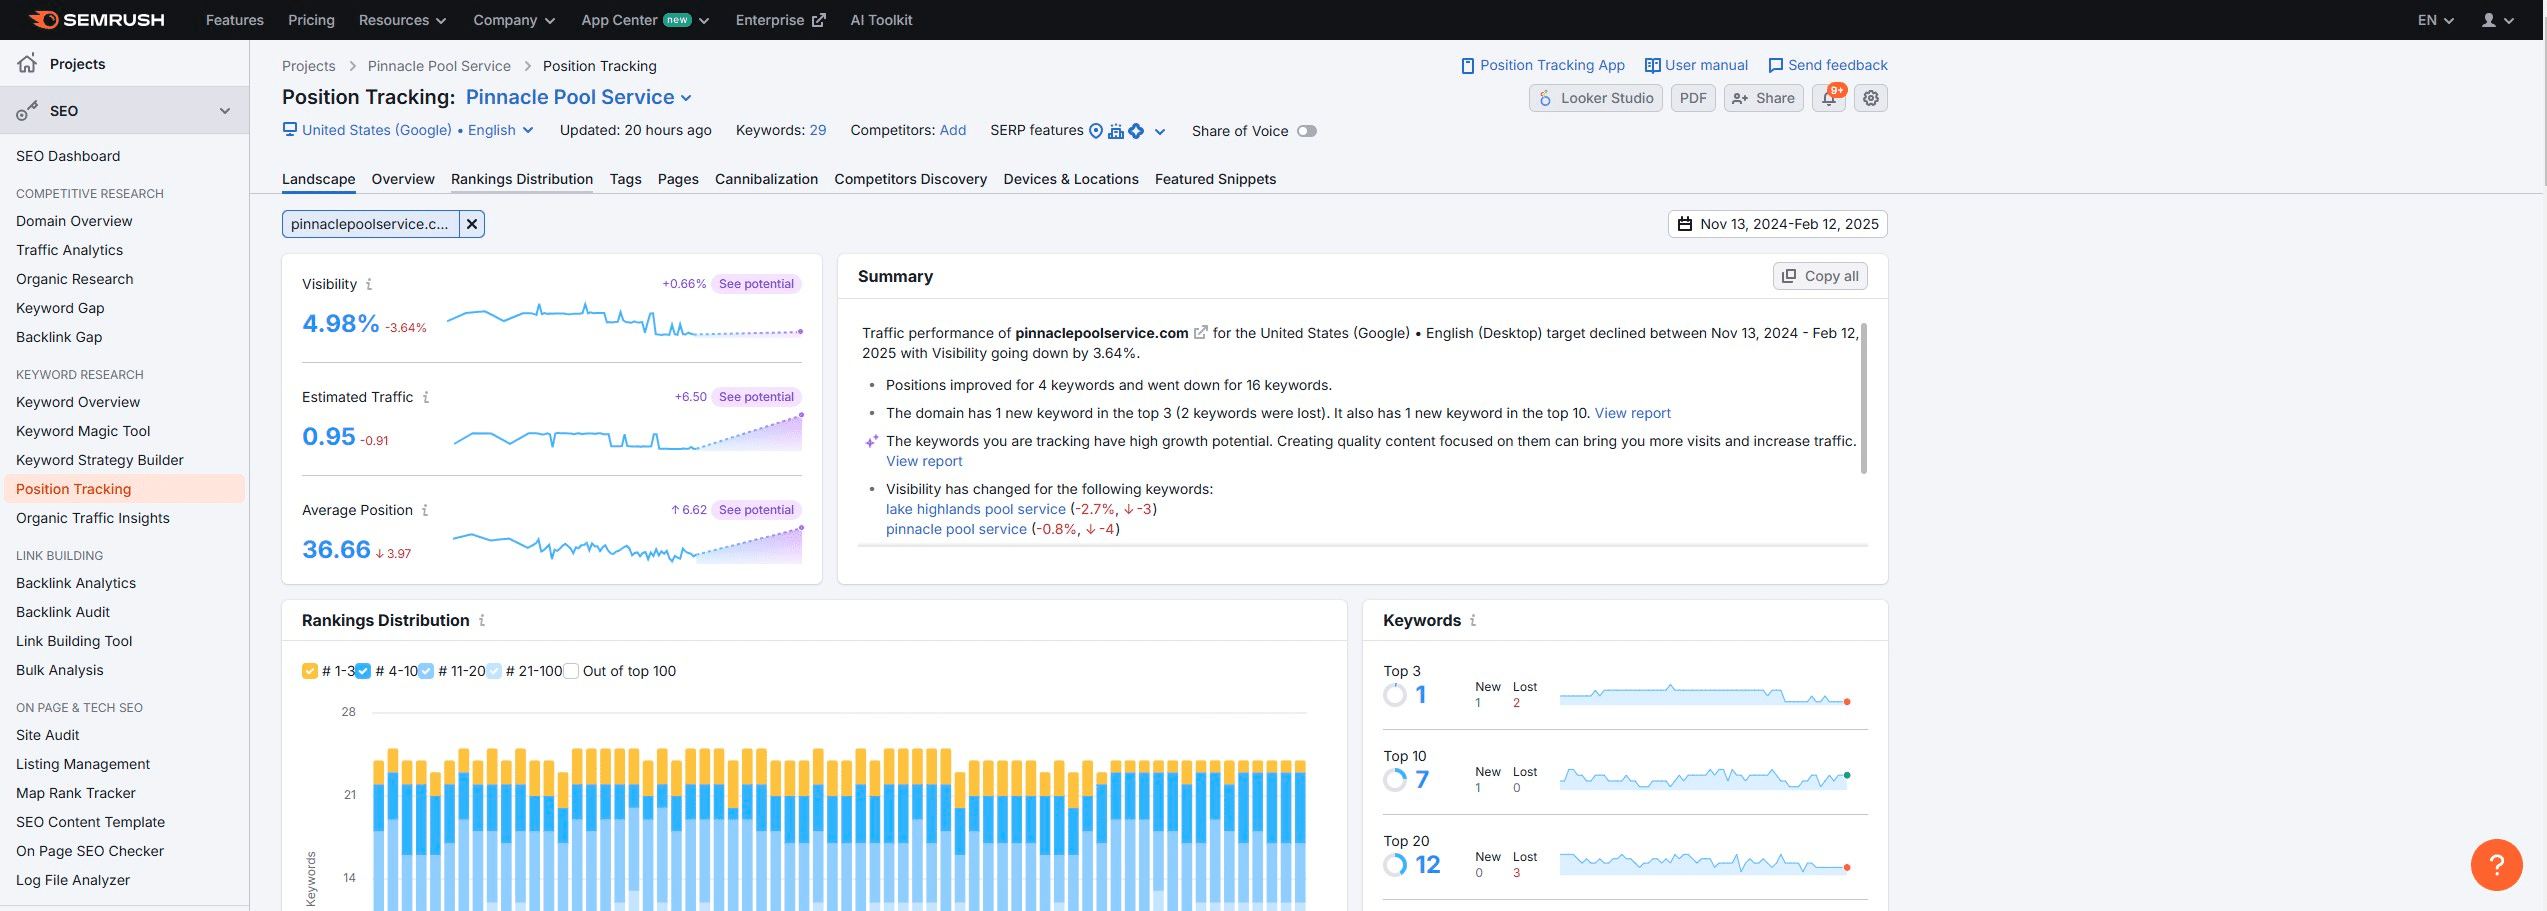The image size is (2547, 911).
Task: Switch to the Cannibalization tab
Action: (x=766, y=179)
